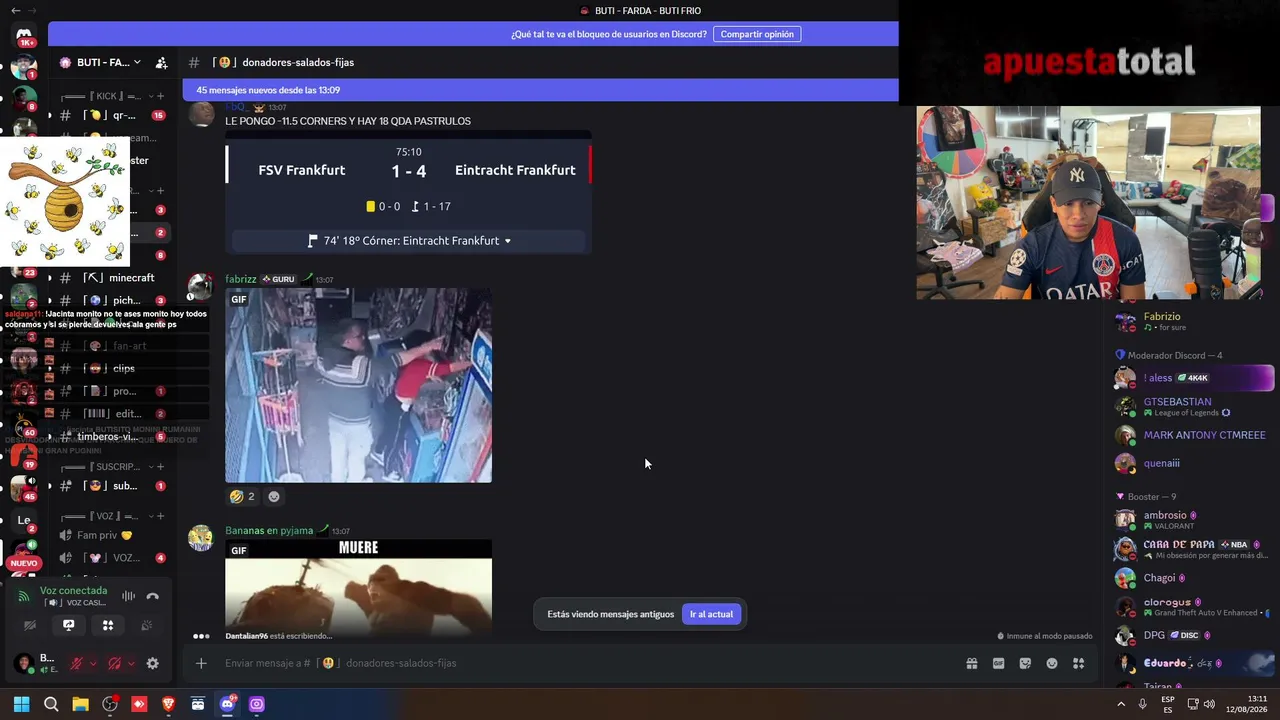1280x720 pixels.
Task: Open member GTSEBASTIAN in member list
Action: [1193, 407]
